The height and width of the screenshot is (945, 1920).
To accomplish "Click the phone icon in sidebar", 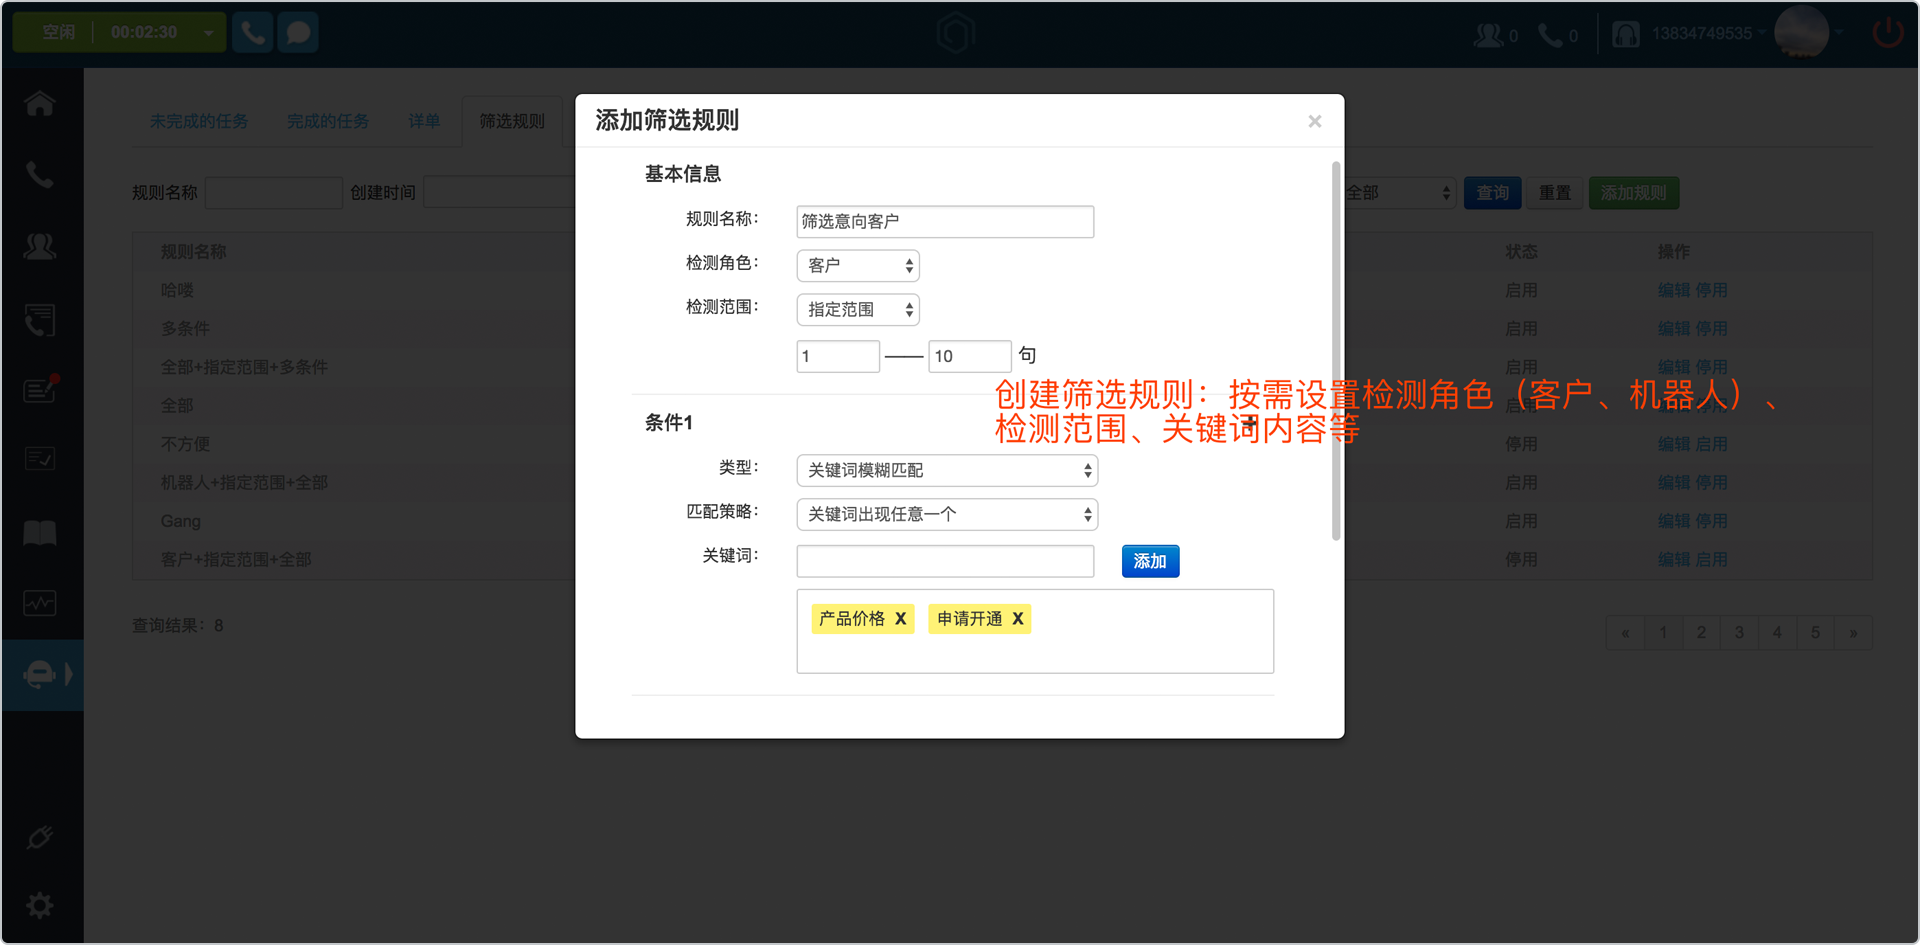I will 40,175.
